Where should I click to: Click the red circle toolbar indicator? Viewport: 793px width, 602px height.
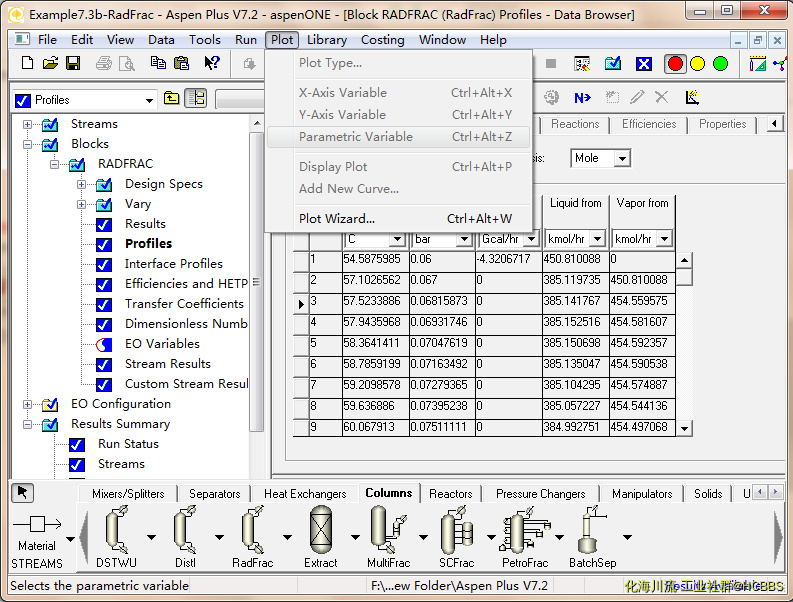(675, 63)
